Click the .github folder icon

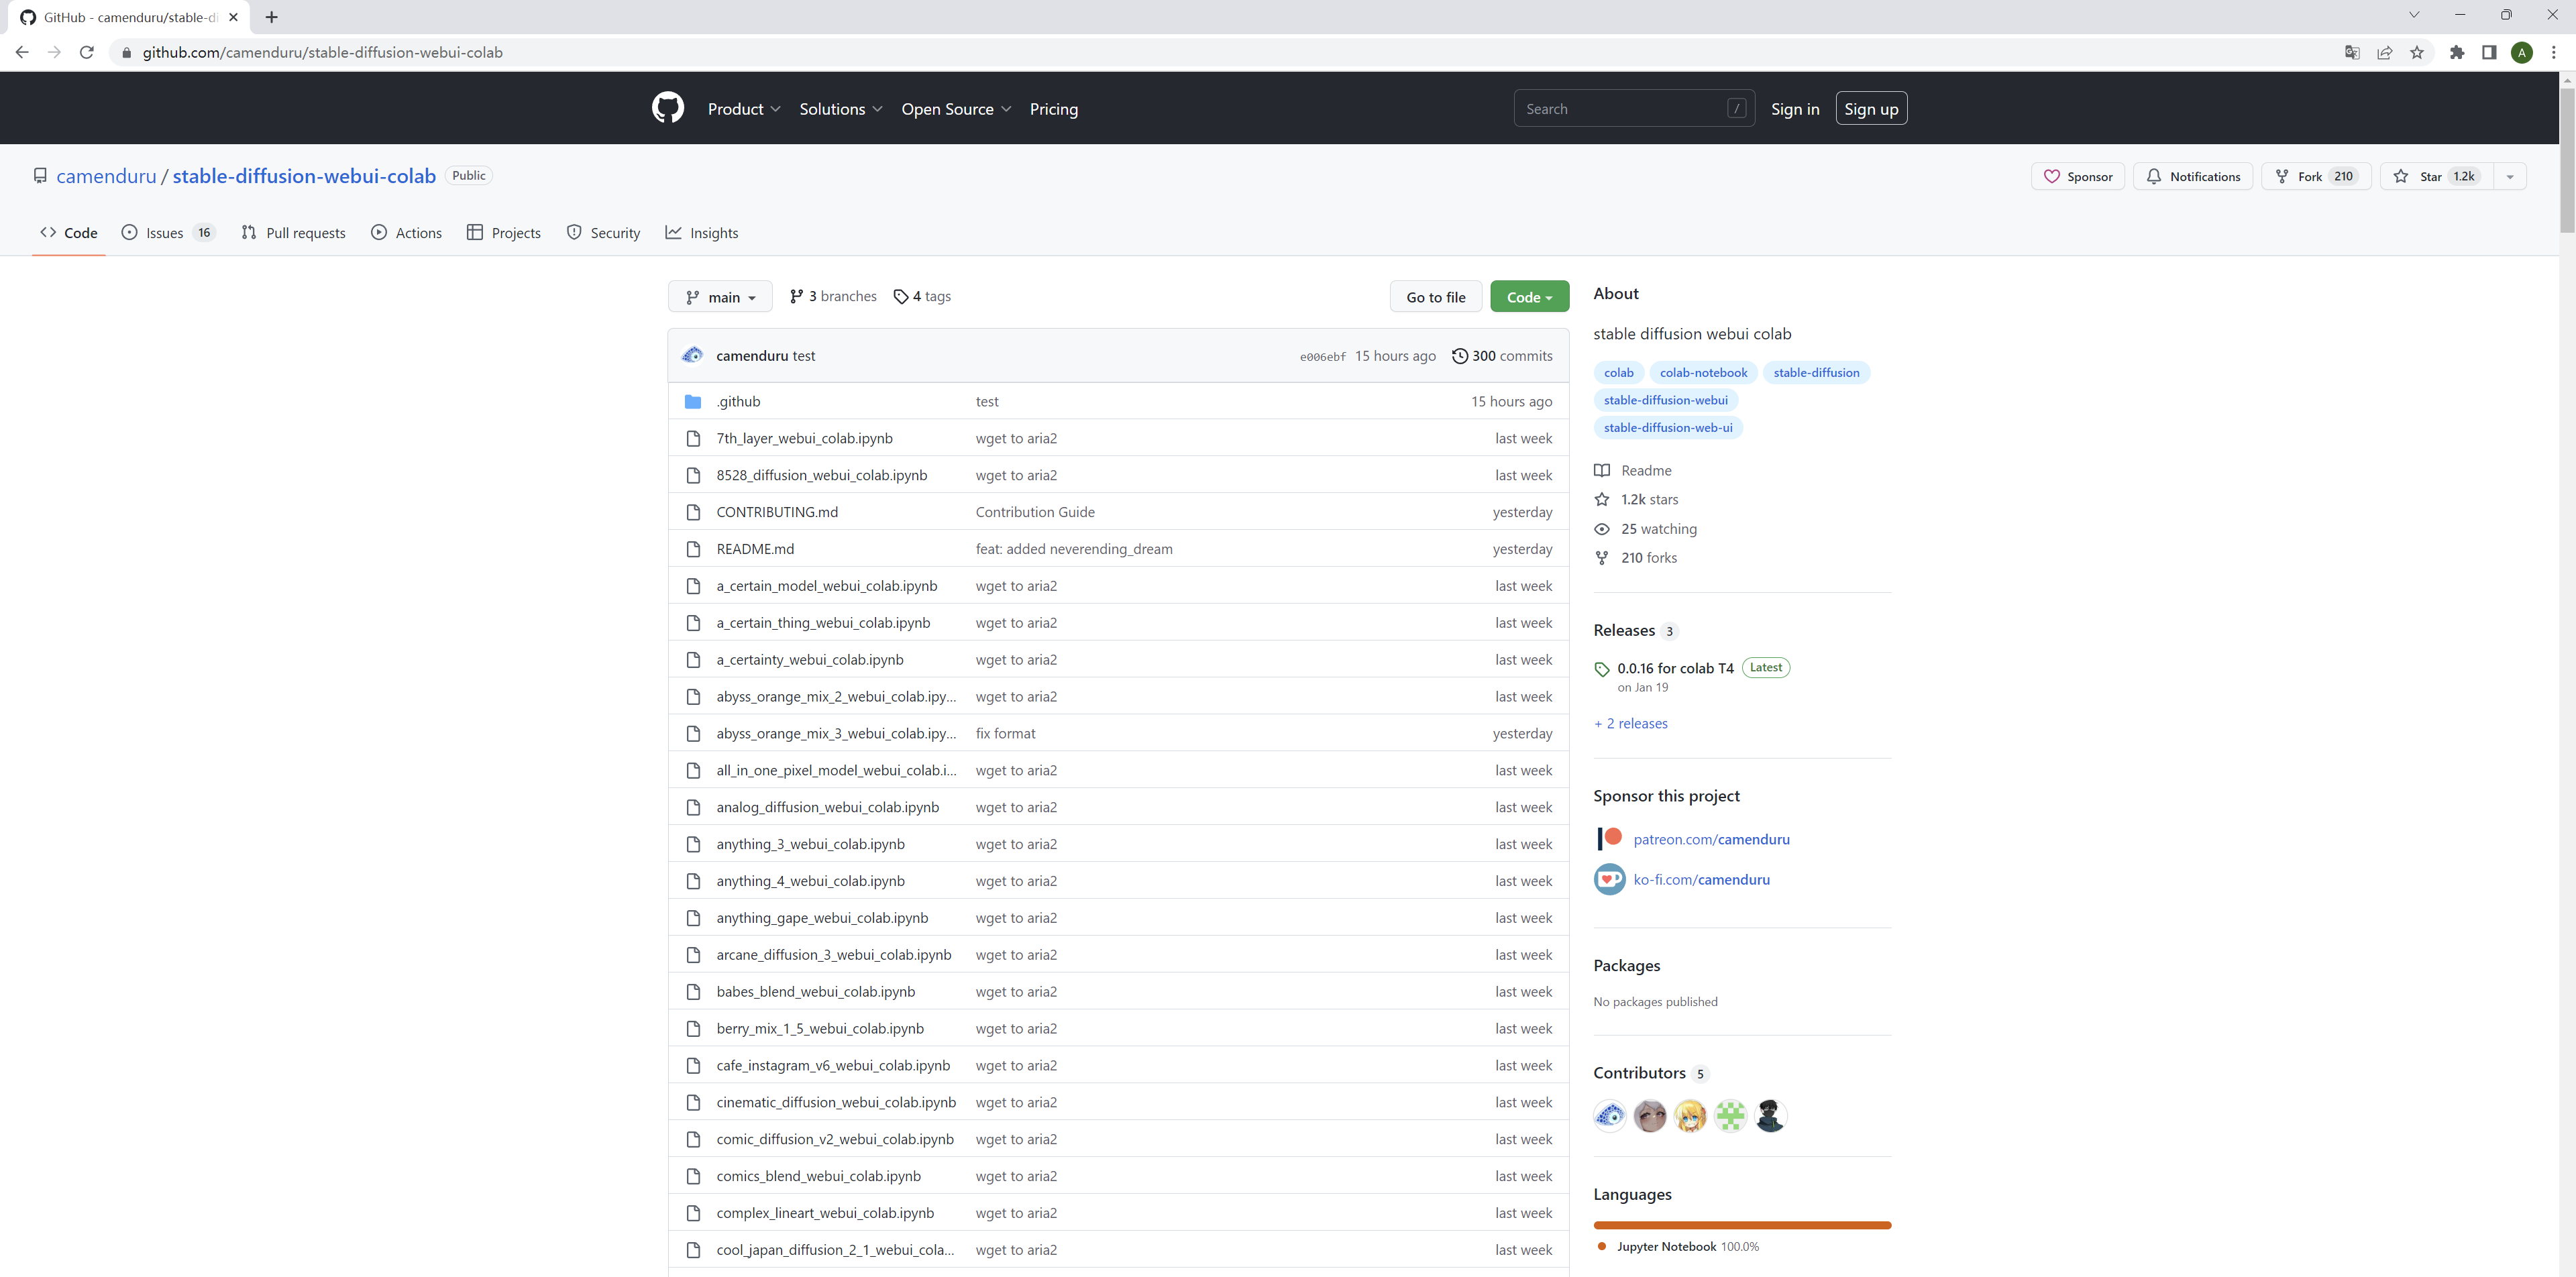693,401
